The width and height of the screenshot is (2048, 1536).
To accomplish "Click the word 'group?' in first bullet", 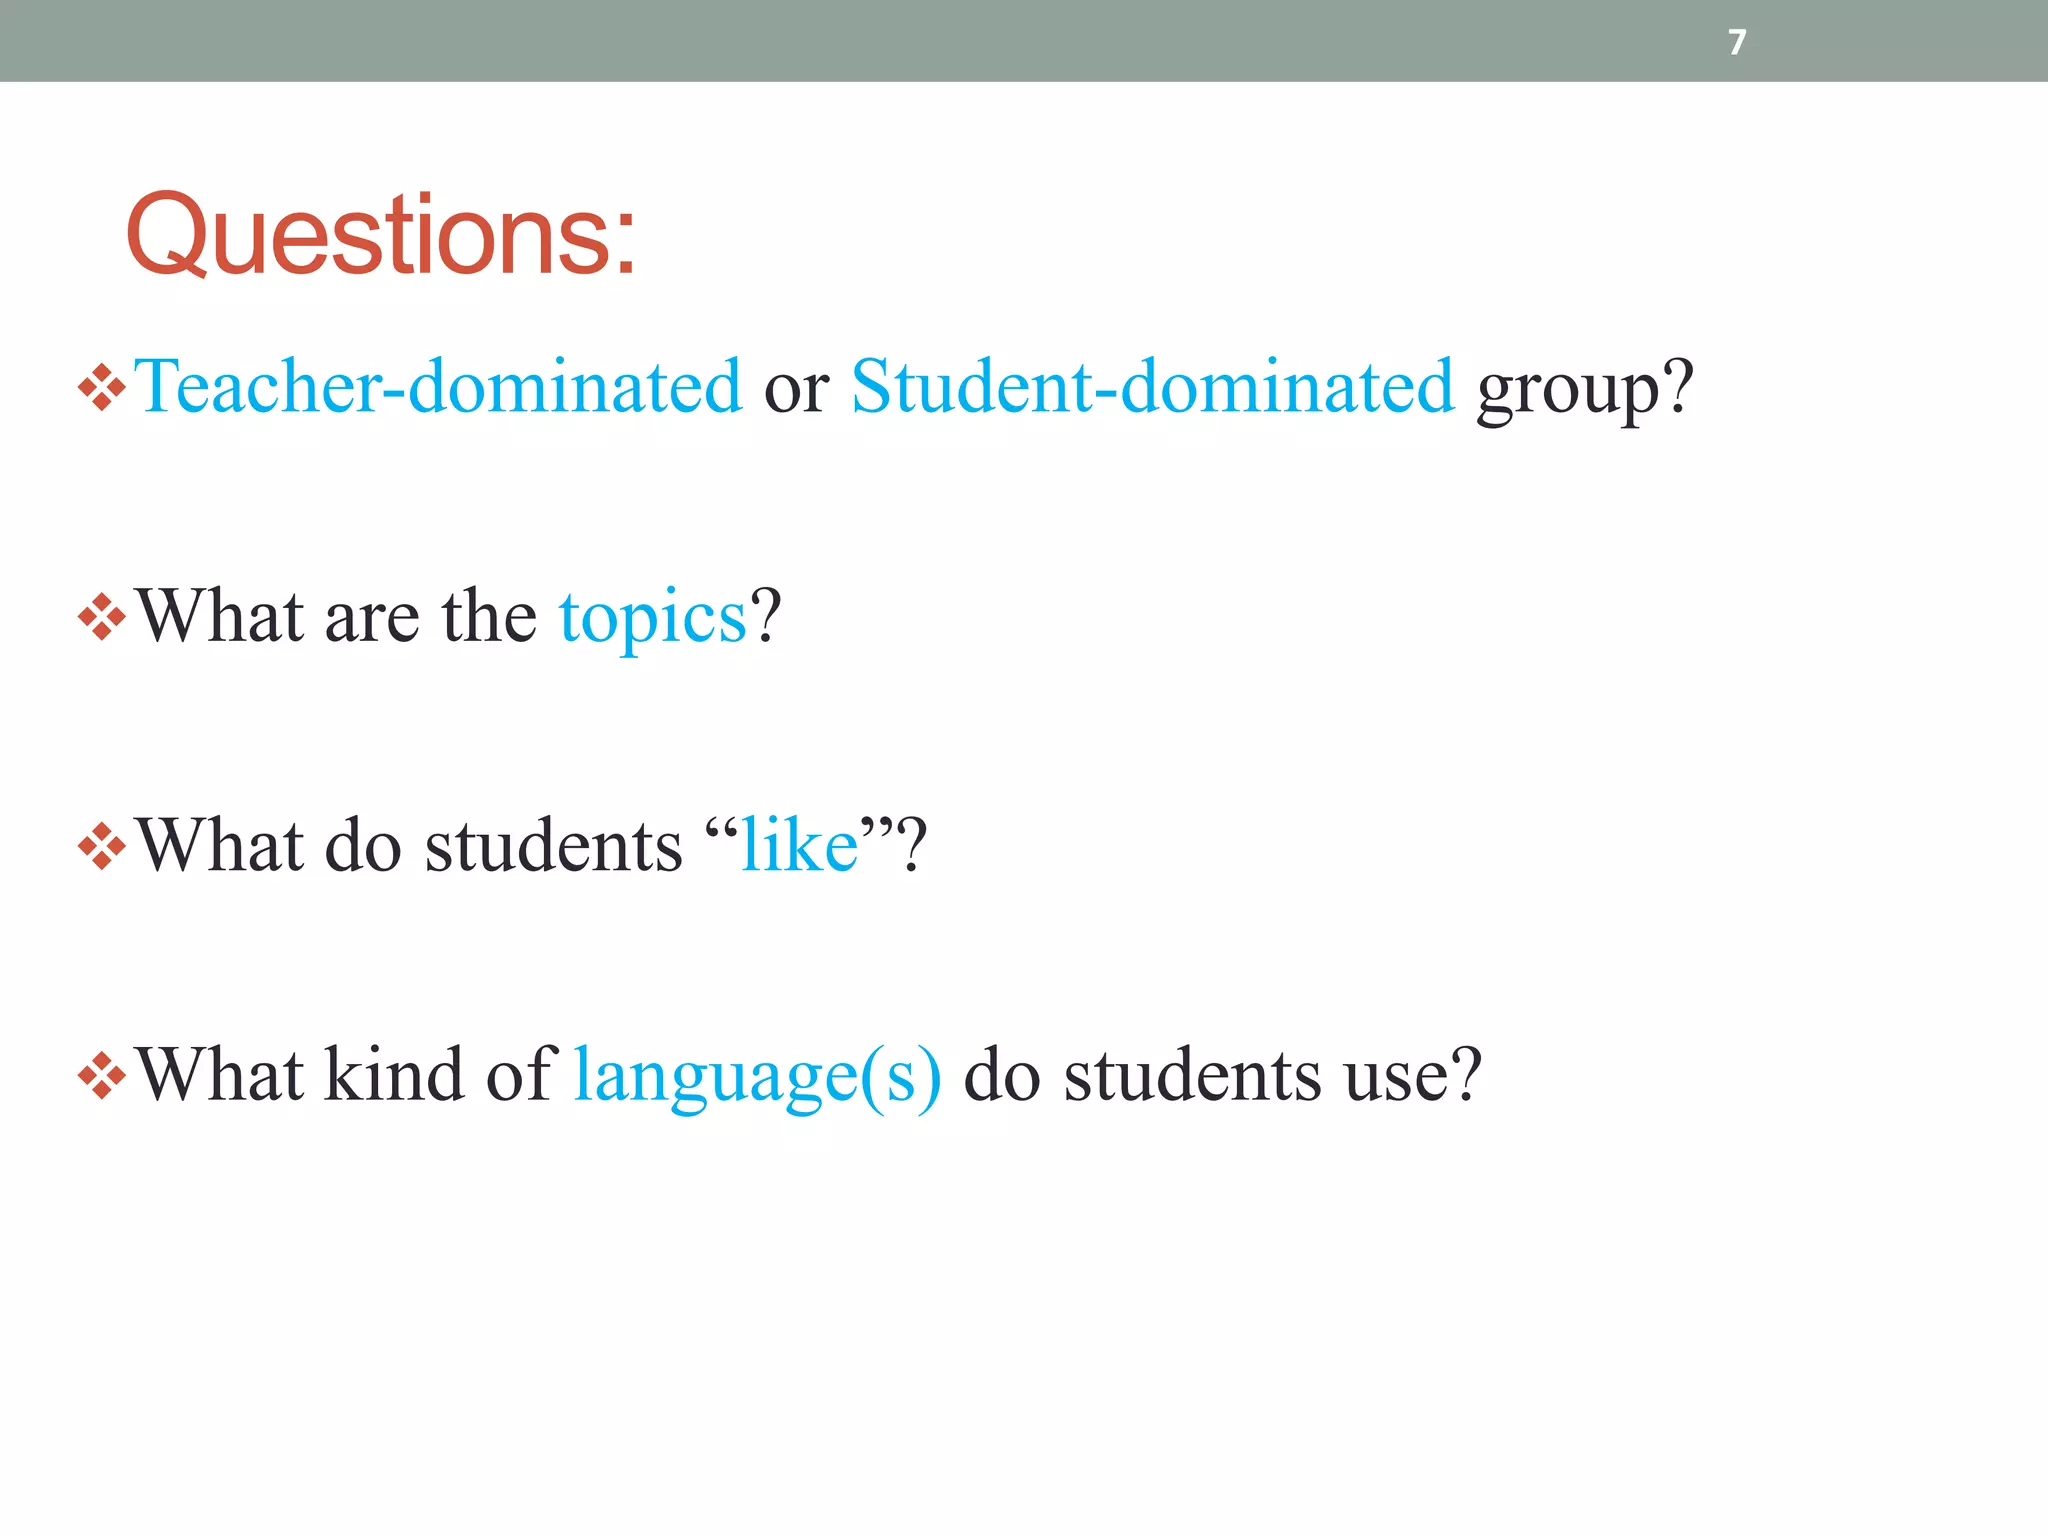I will pyautogui.click(x=1586, y=390).
